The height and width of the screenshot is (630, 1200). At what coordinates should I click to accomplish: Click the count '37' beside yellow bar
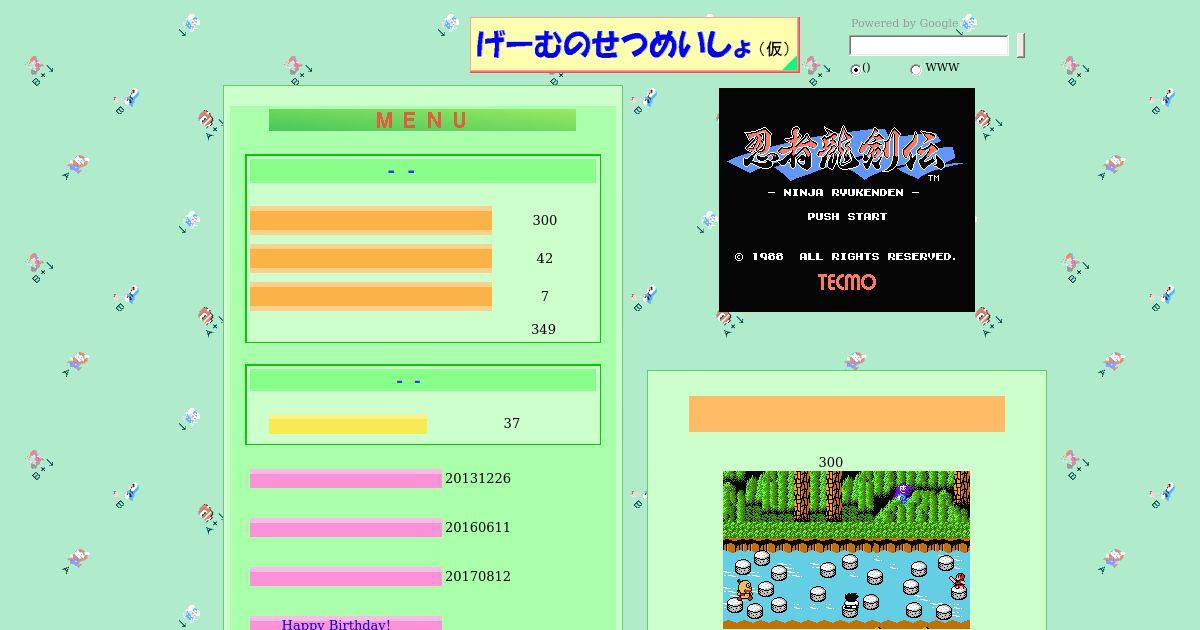(x=512, y=423)
